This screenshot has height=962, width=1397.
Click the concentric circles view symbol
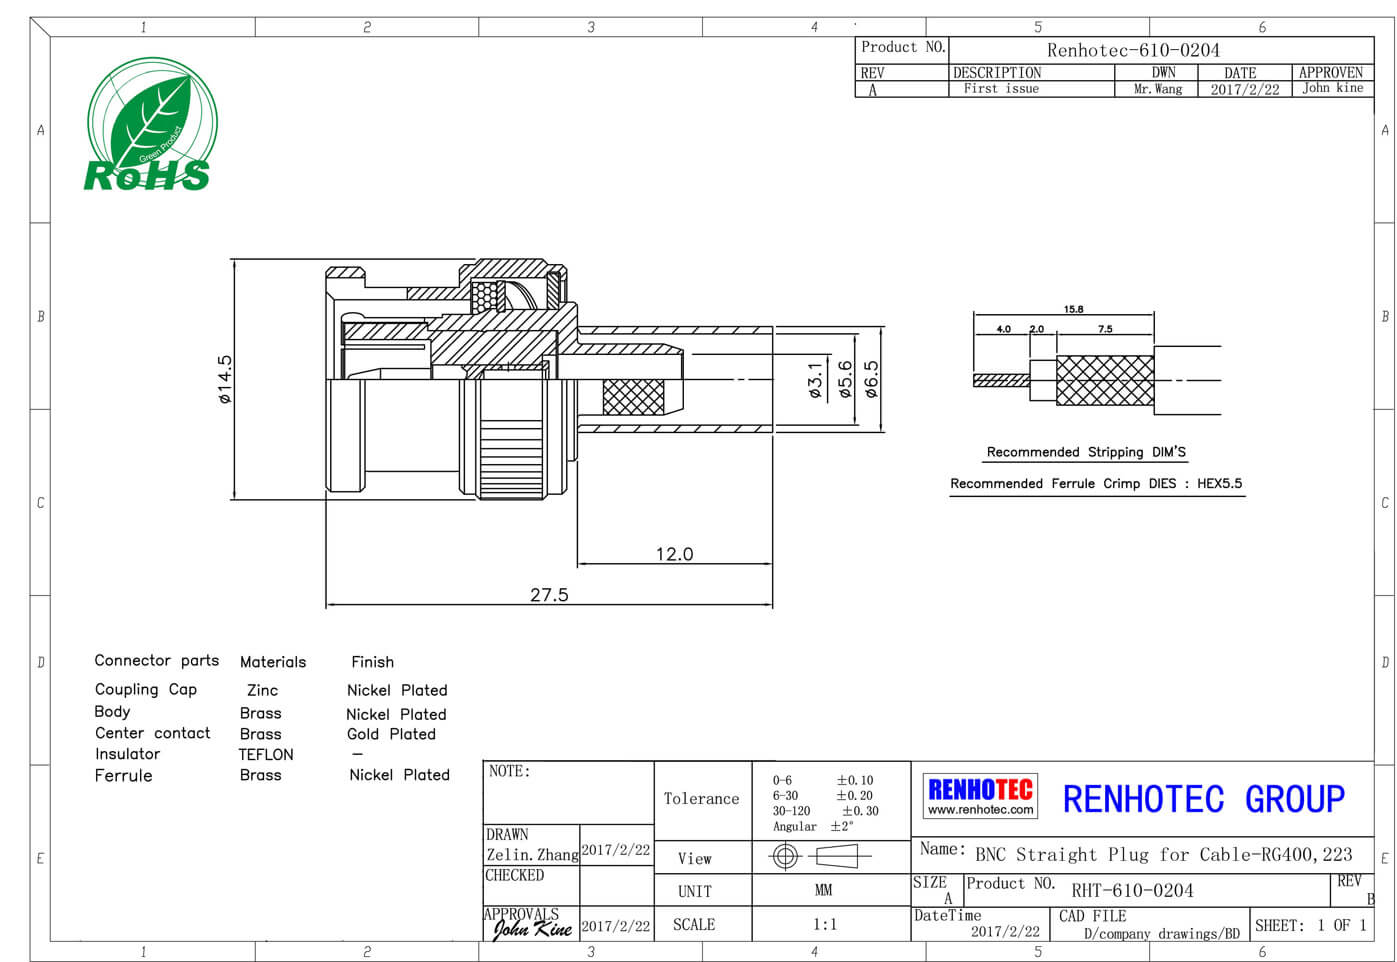(785, 856)
